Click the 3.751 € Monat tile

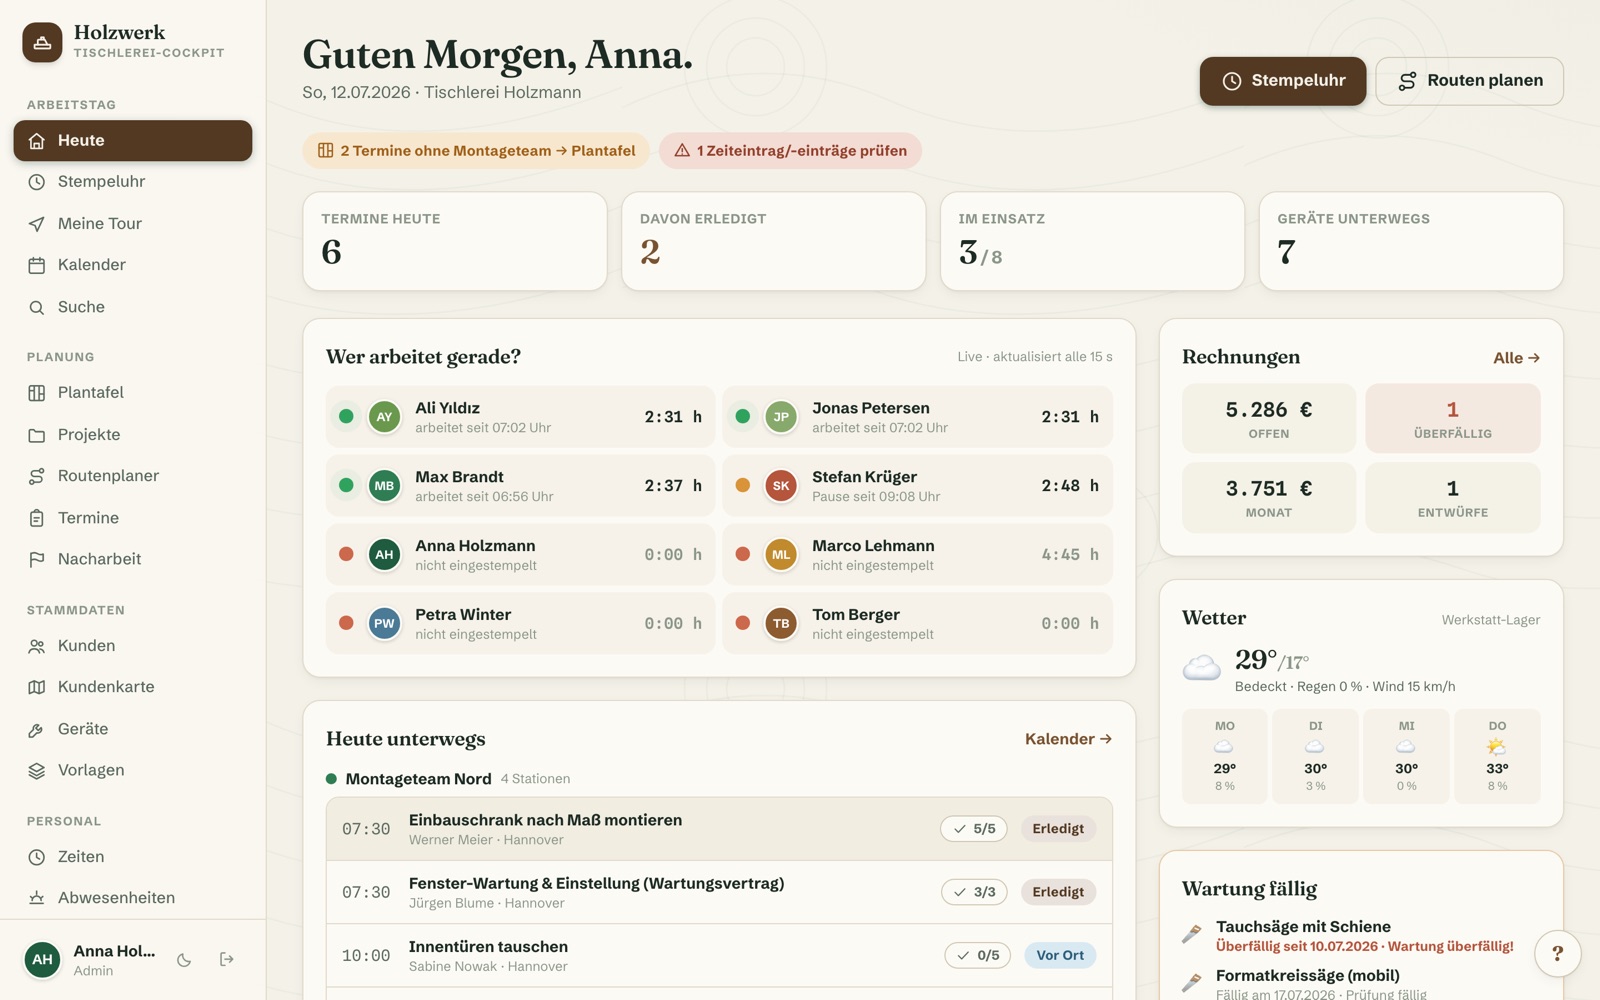1269,497
